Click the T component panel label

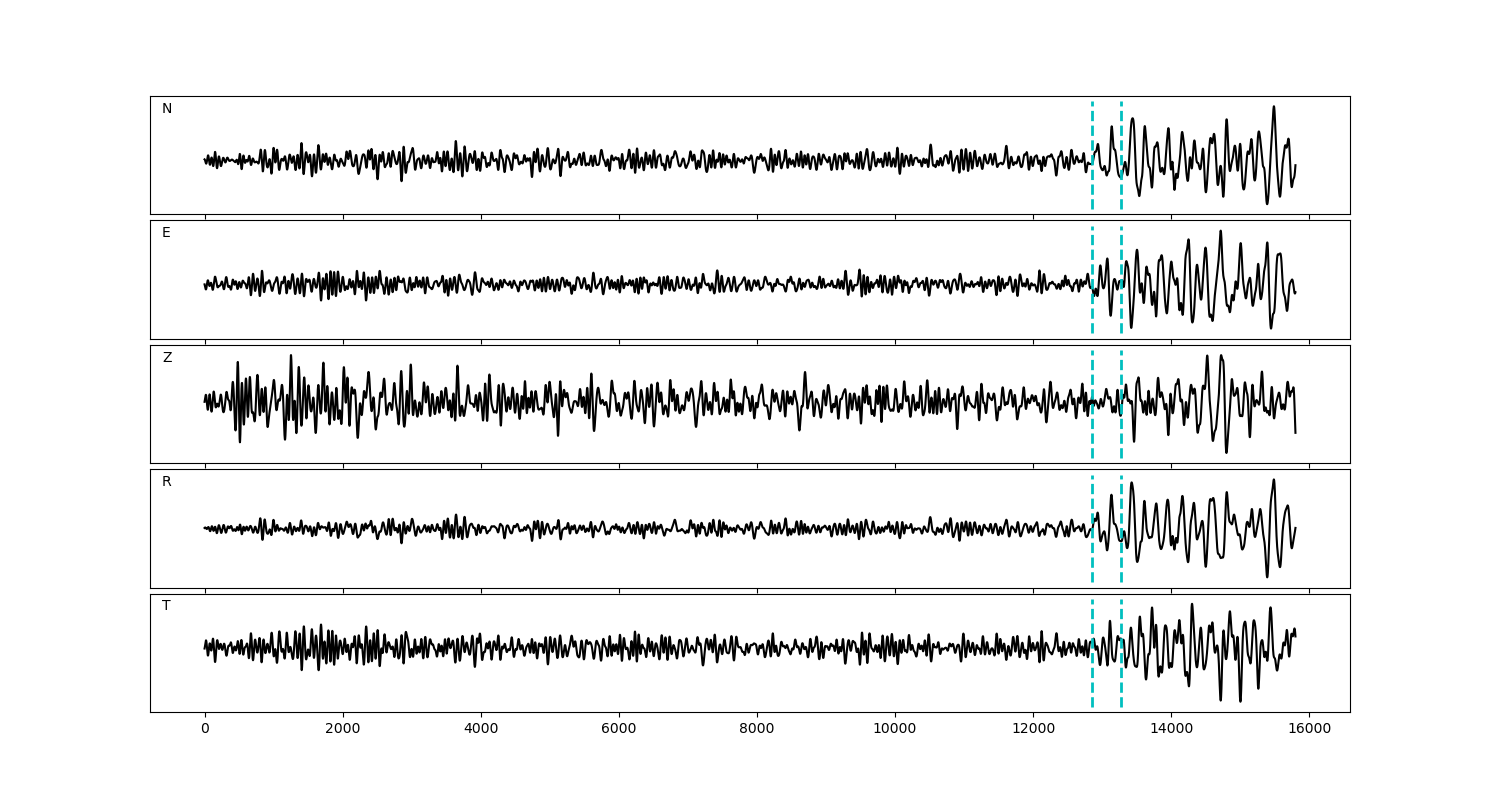(x=166, y=606)
